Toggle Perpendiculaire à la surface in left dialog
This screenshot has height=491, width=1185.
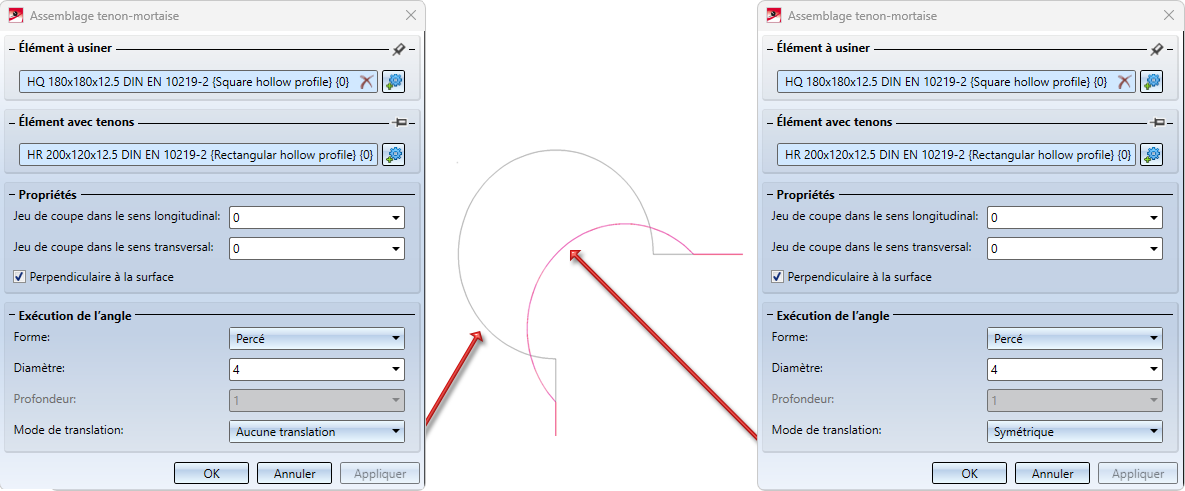(19, 277)
